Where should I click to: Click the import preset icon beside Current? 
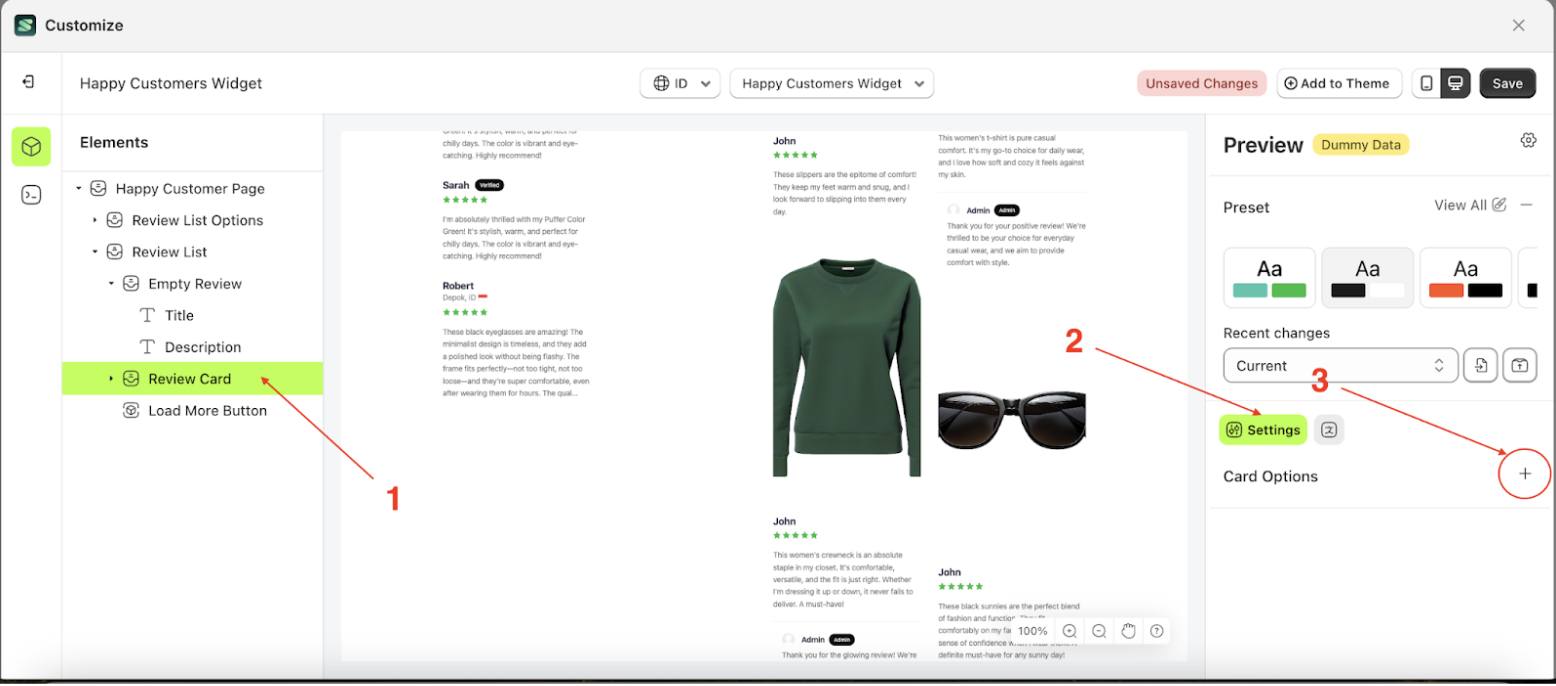point(1480,365)
